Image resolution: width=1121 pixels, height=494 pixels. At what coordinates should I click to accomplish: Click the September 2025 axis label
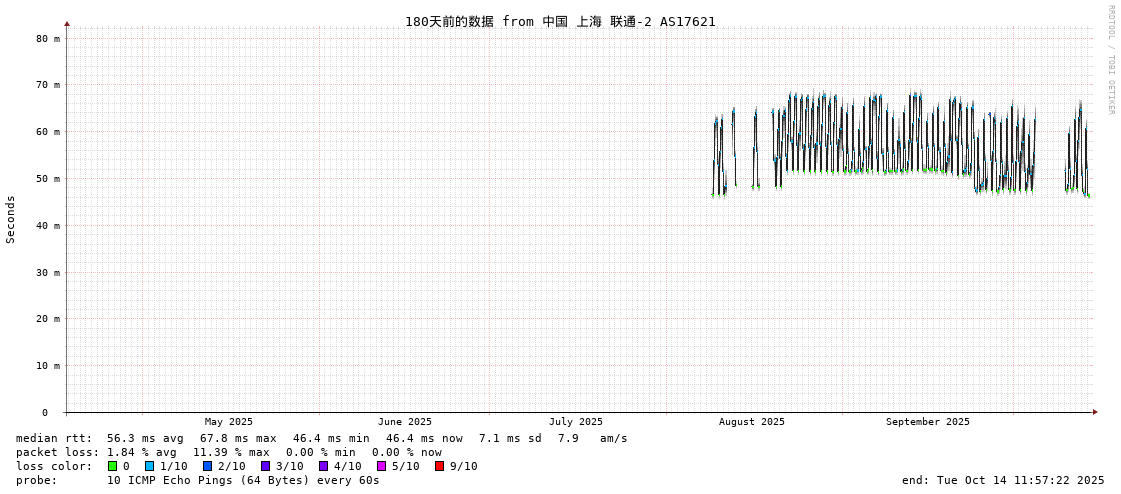coord(927,422)
